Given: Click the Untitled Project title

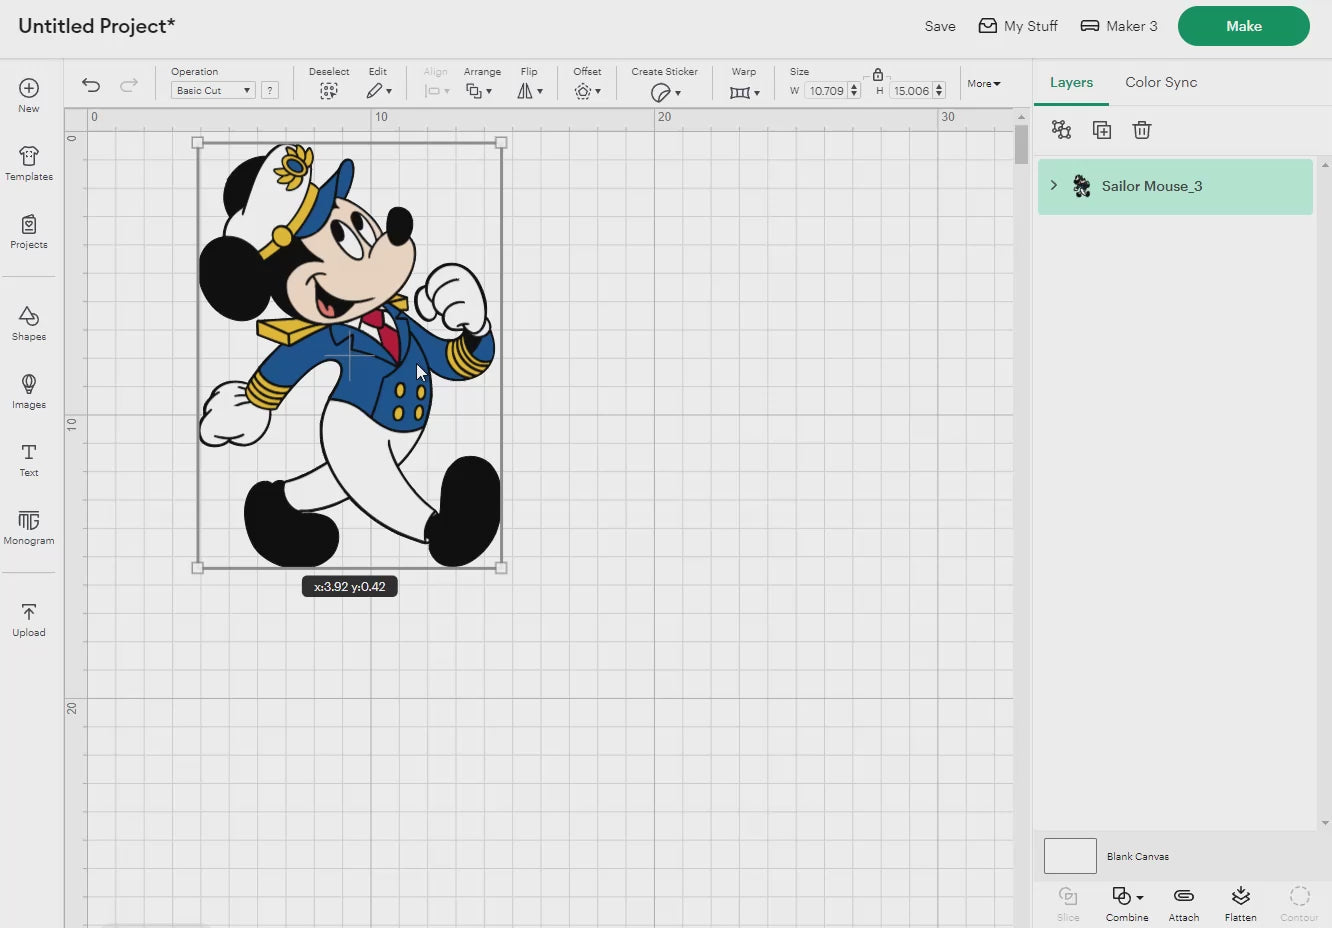Looking at the screenshot, I should pos(96,26).
